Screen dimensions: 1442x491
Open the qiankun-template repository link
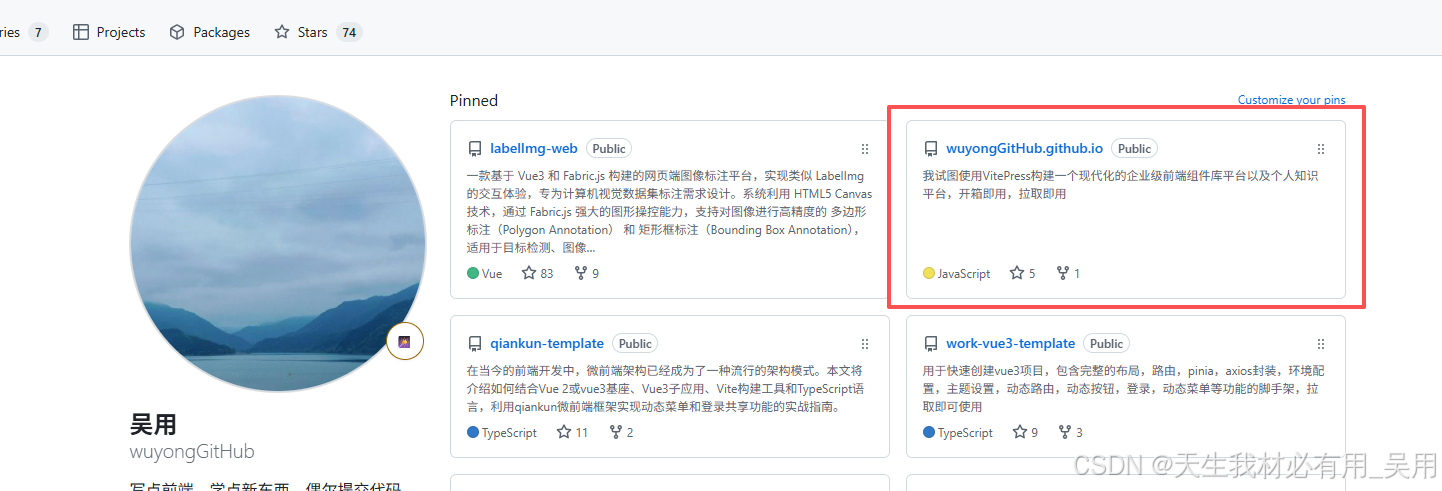pos(547,343)
